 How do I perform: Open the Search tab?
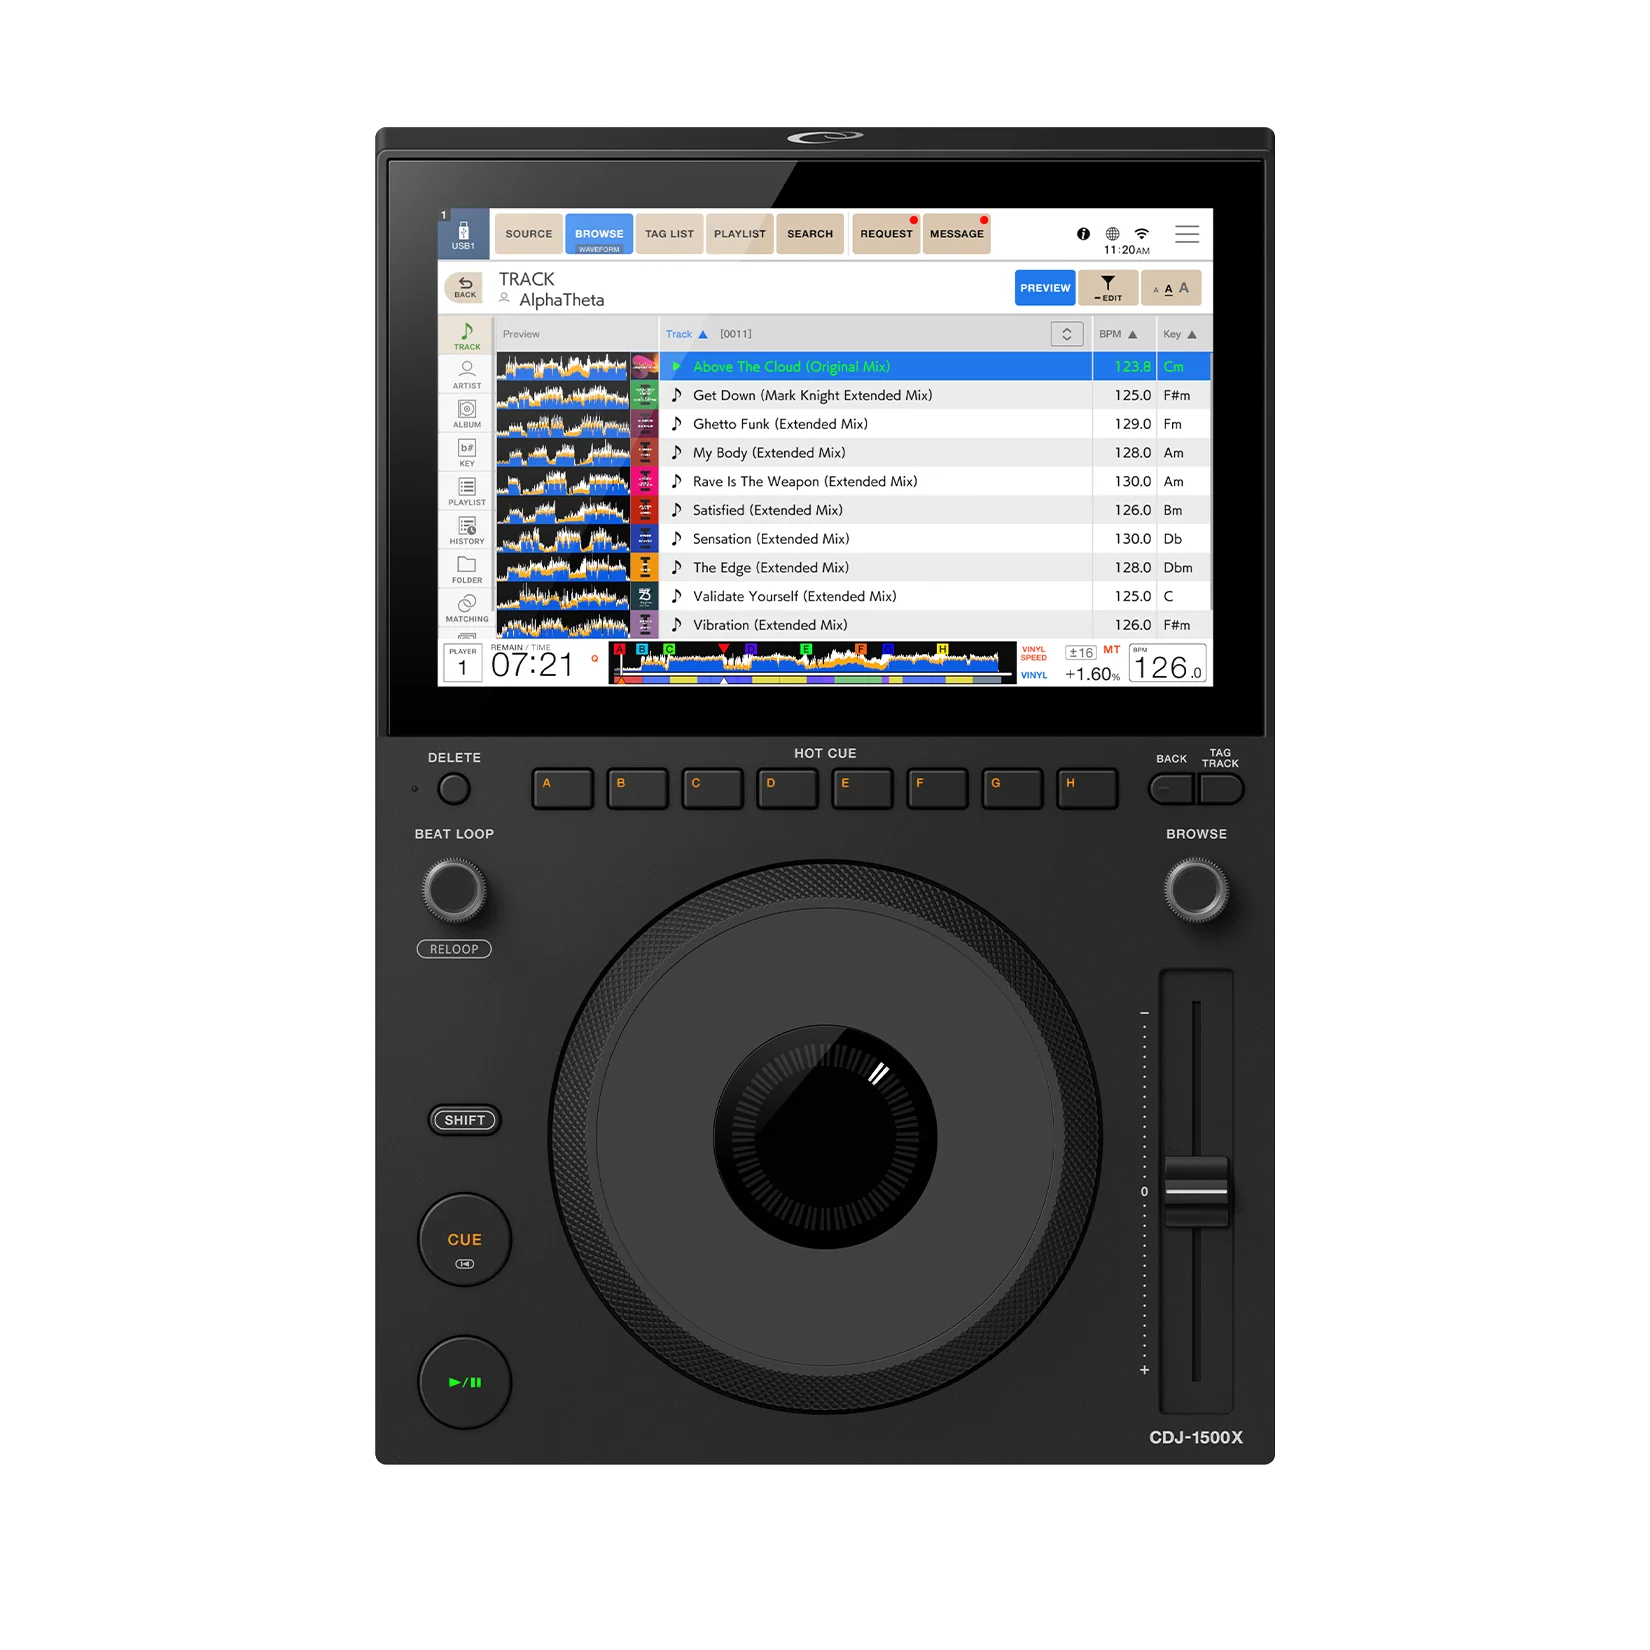pyautogui.click(x=810, y=234)
